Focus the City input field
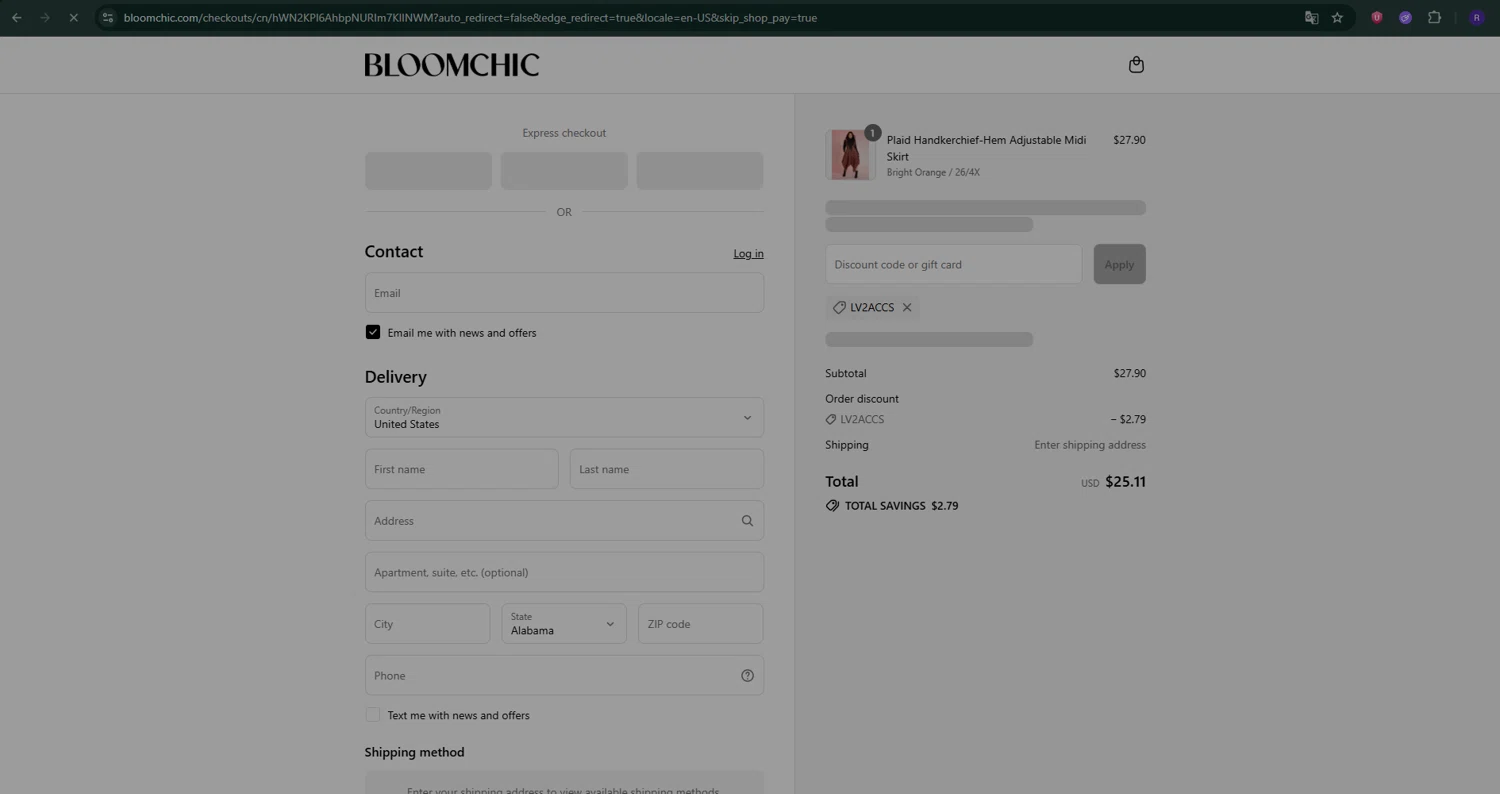Screen dimensions: 1500x794 pos(428,624)
